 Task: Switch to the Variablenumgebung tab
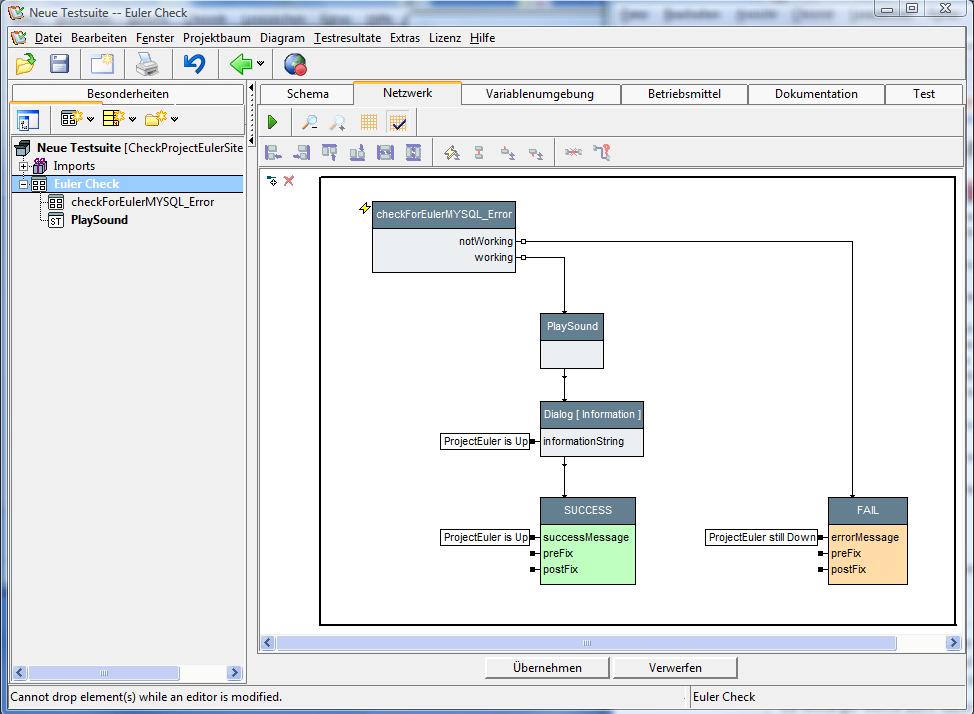pos(540,94)
